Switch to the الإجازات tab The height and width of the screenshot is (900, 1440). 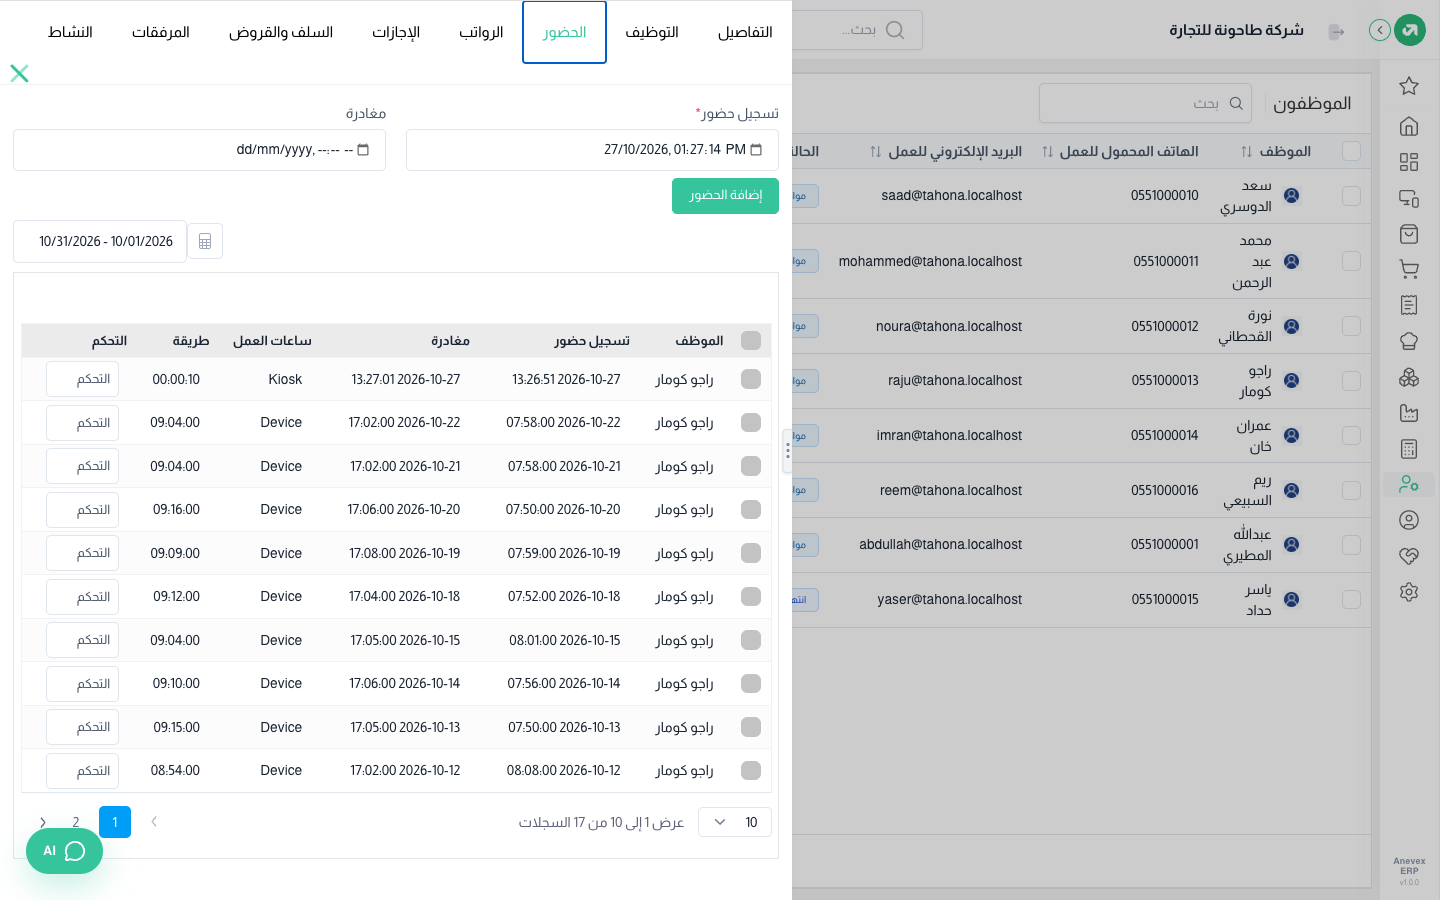[x=396, y=32]
